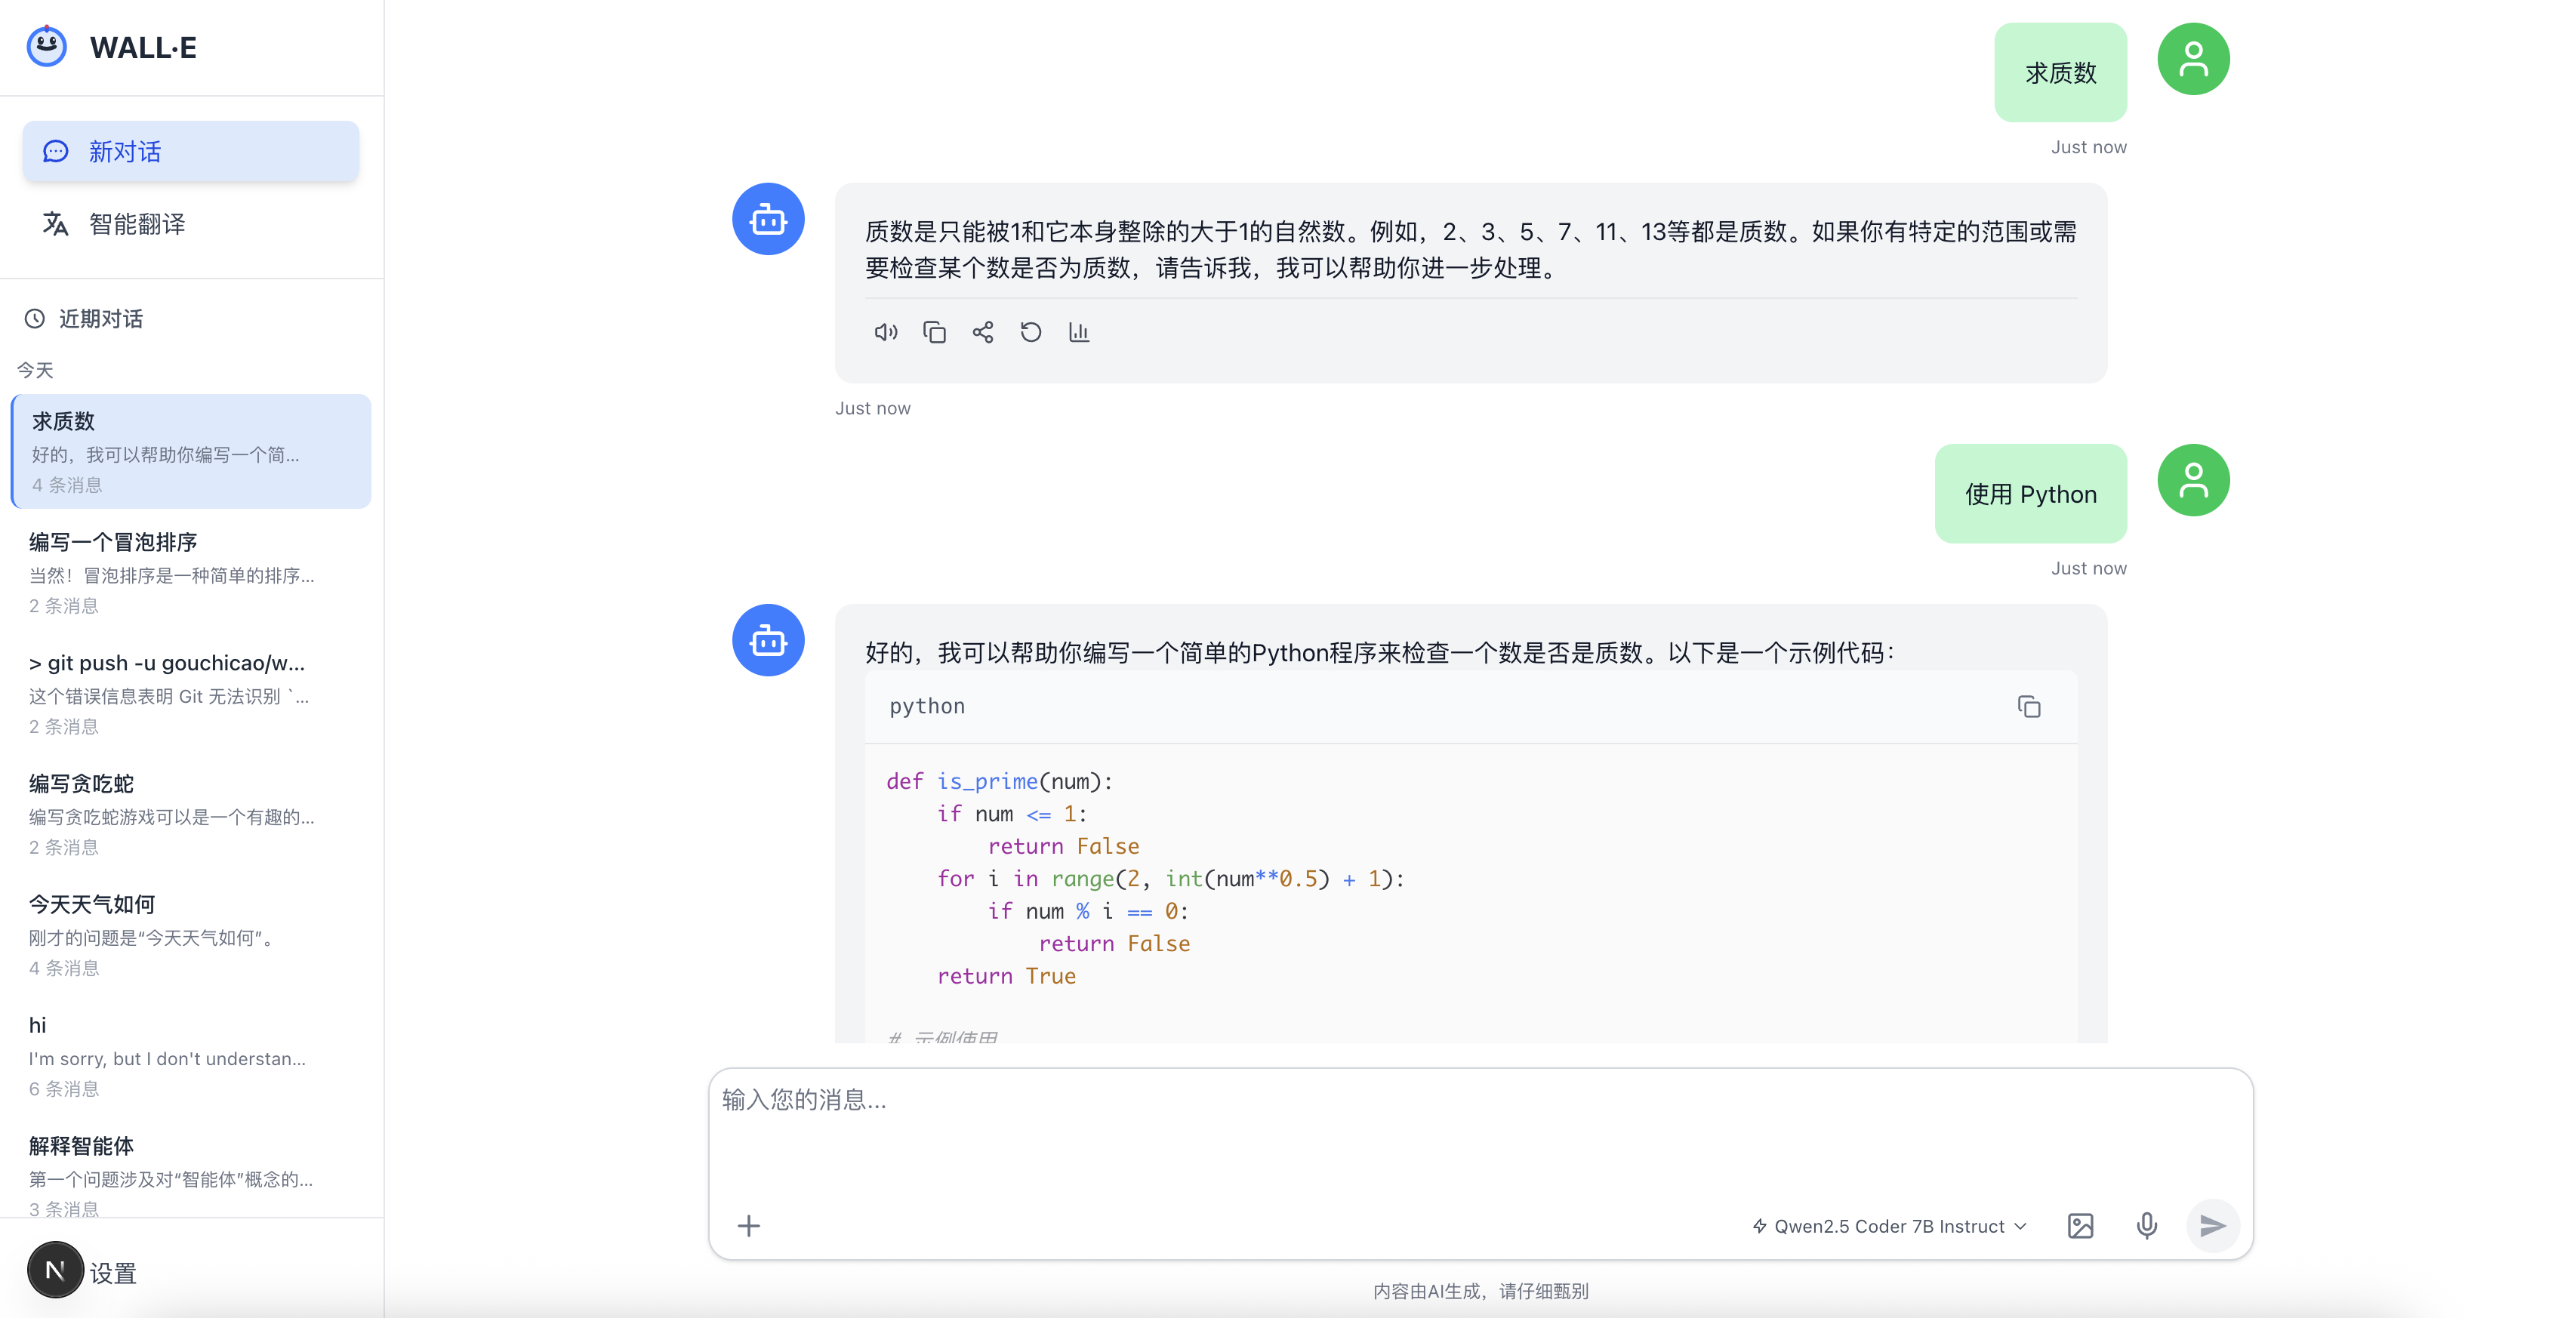The height and width of the screenshot is (1318, 2576).
Task: Start voice input with microphone icon
Action: pos(2146,1226)
